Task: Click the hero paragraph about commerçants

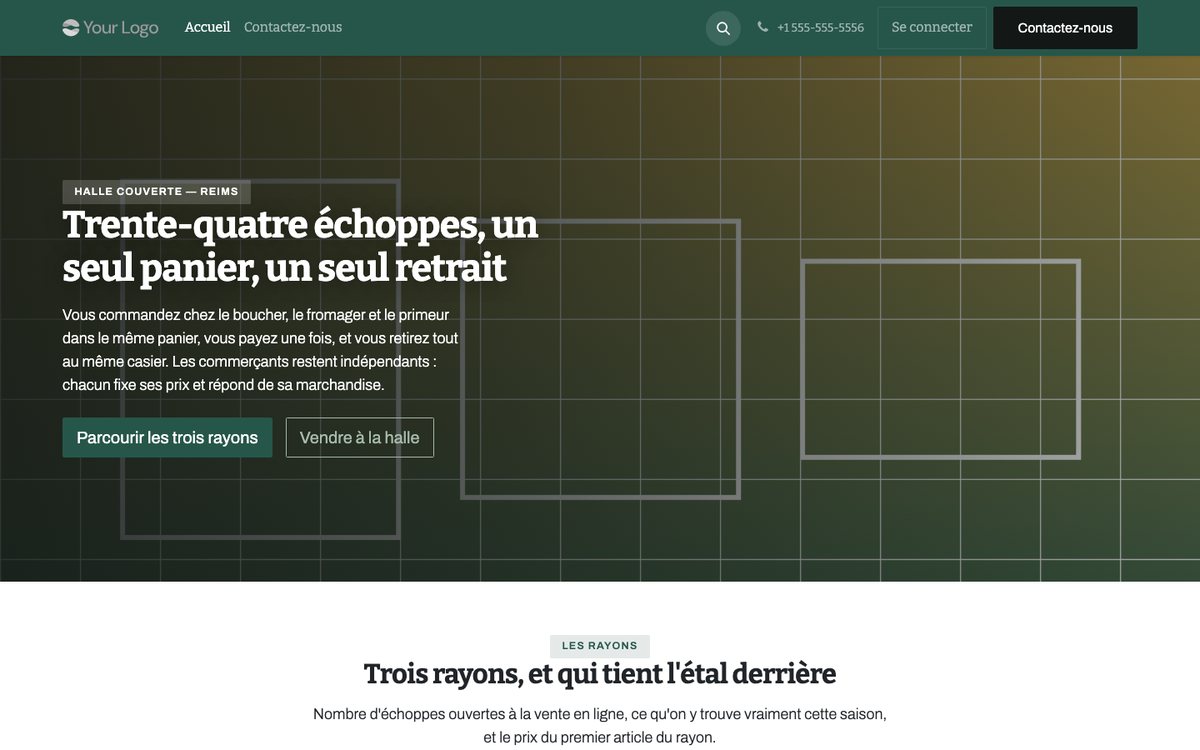Action: click(260, 349)
